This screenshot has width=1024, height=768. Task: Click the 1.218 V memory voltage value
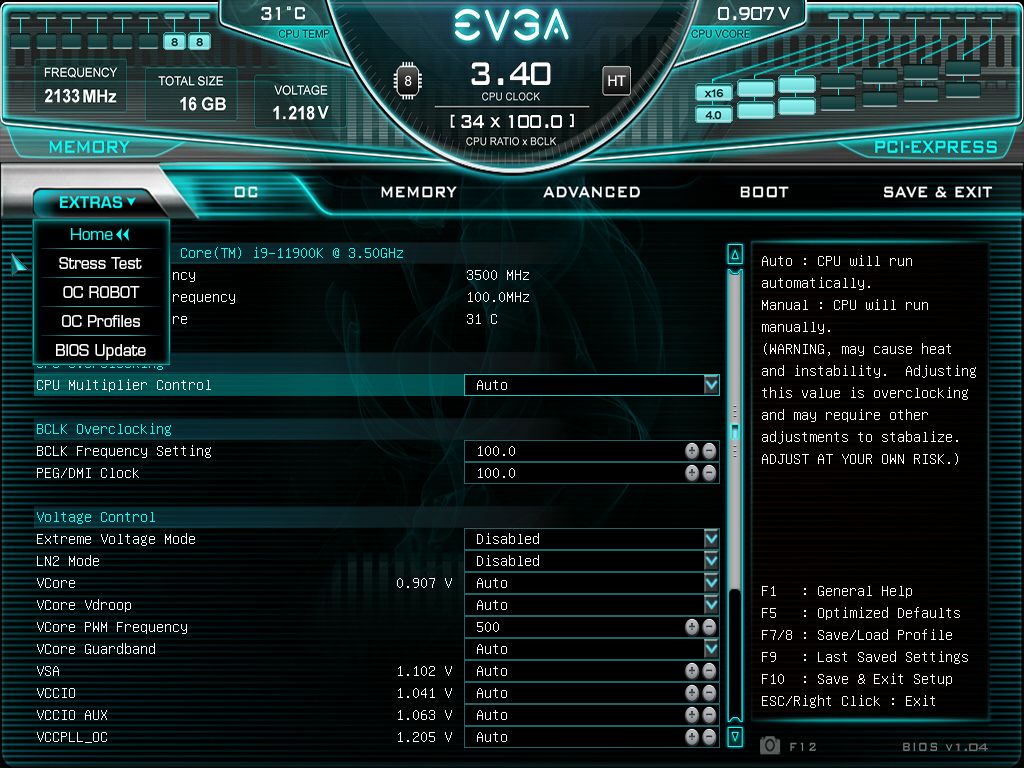pos(300,113)
